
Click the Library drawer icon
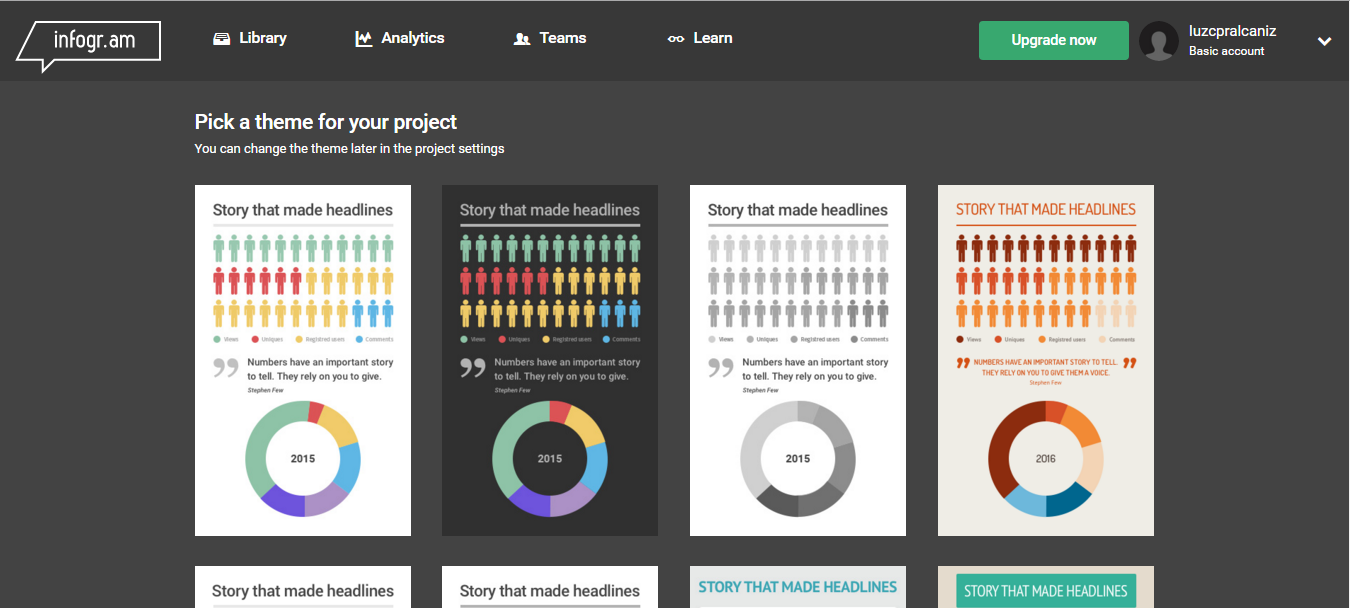click(222, 39)
